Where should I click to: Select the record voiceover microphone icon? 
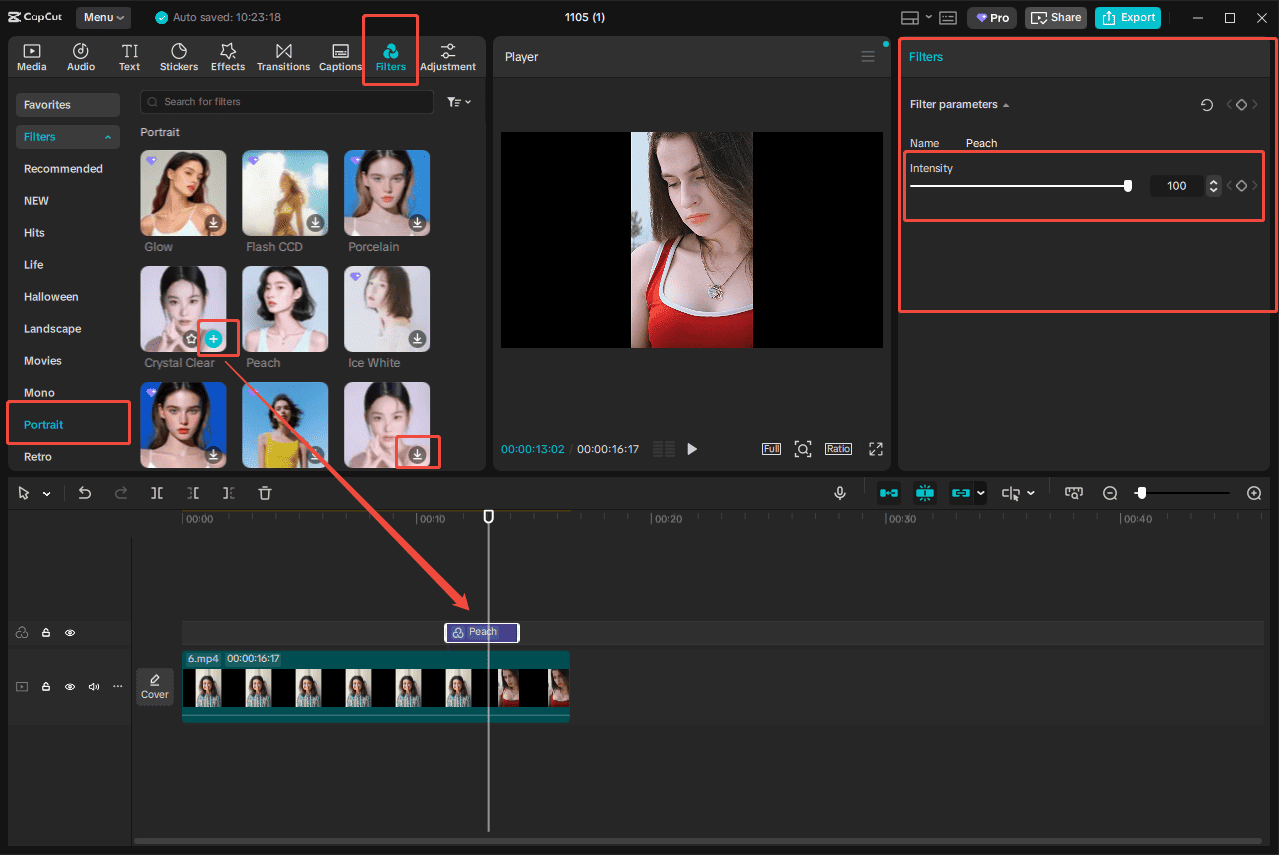(839, 492)
